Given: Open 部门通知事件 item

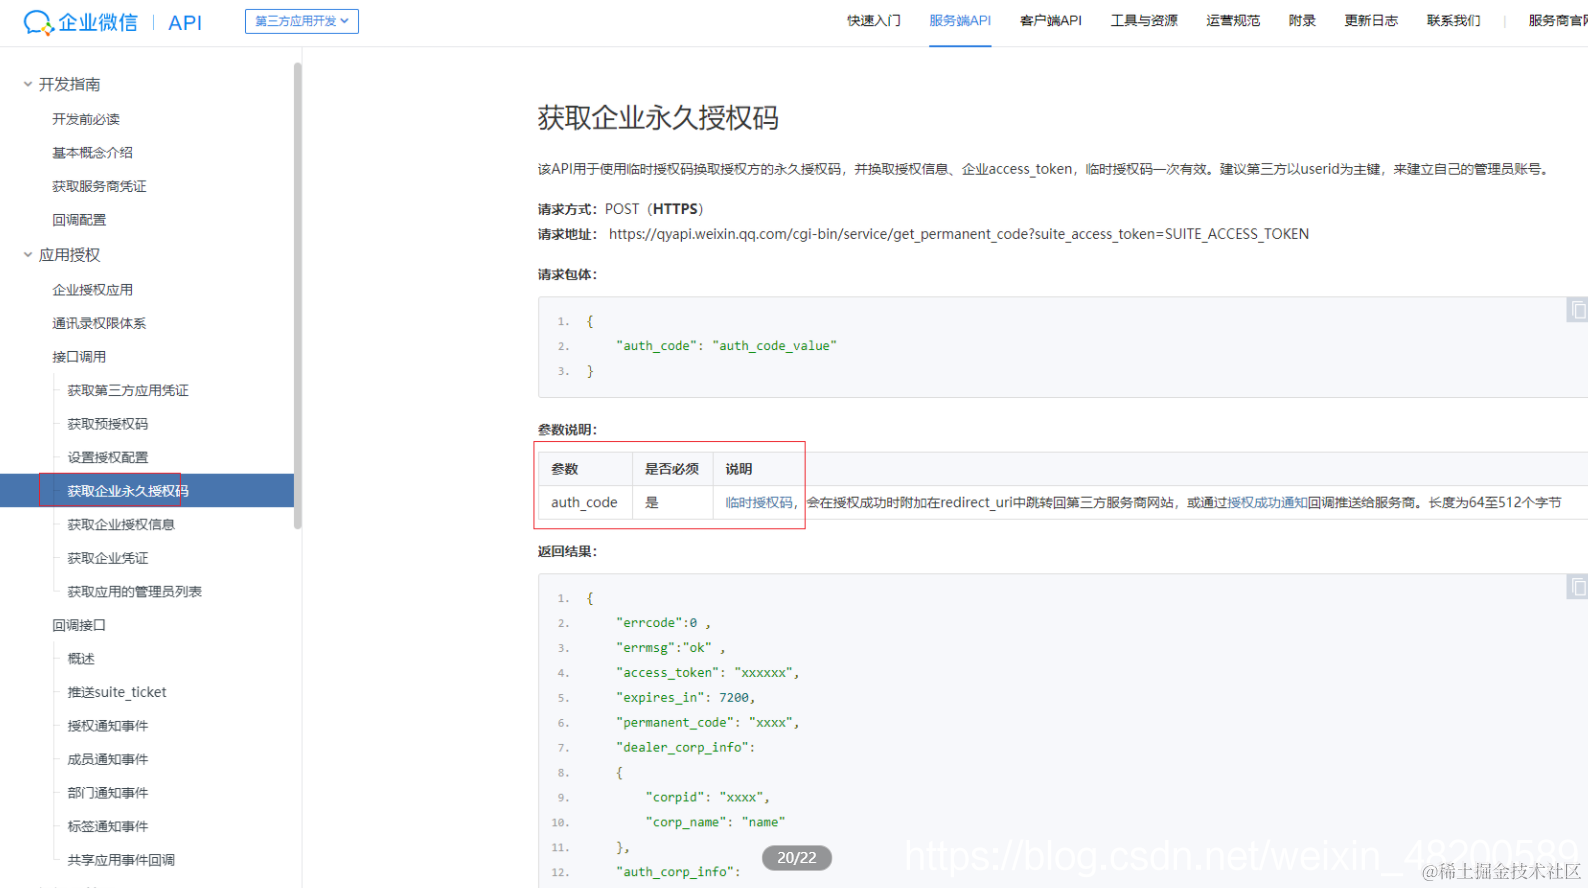Looking at the screenshot, I should click(107, 793).
